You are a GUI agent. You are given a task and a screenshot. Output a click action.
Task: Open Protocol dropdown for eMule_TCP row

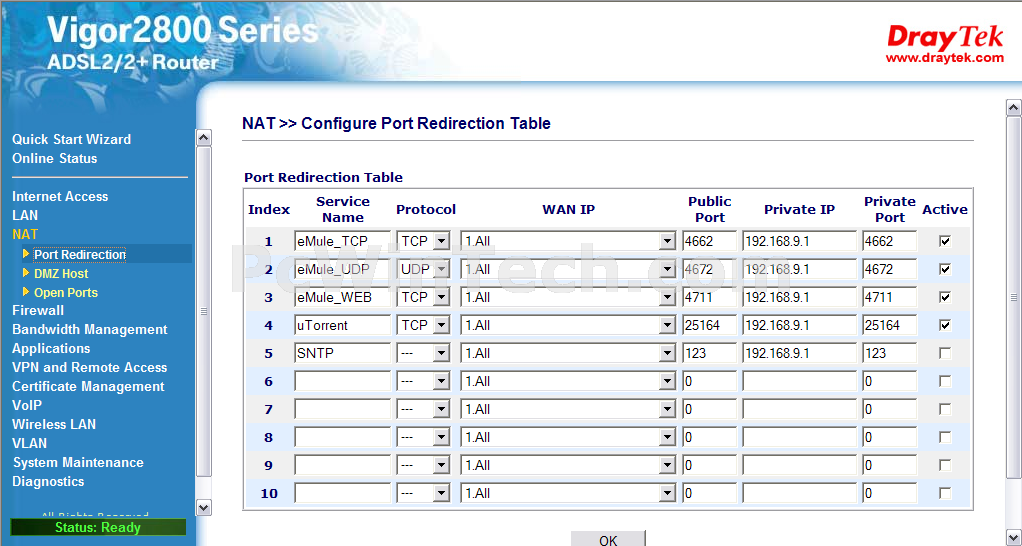[x=424, y=241]
